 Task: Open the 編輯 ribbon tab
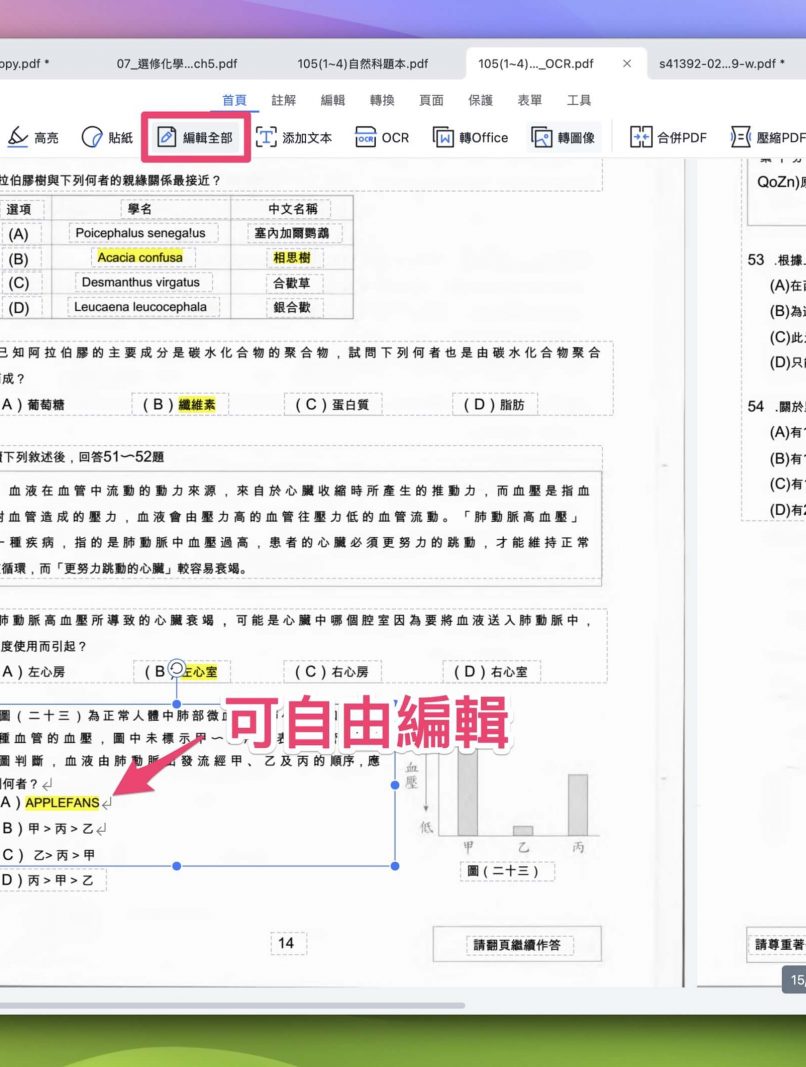(x=333, y=100)
